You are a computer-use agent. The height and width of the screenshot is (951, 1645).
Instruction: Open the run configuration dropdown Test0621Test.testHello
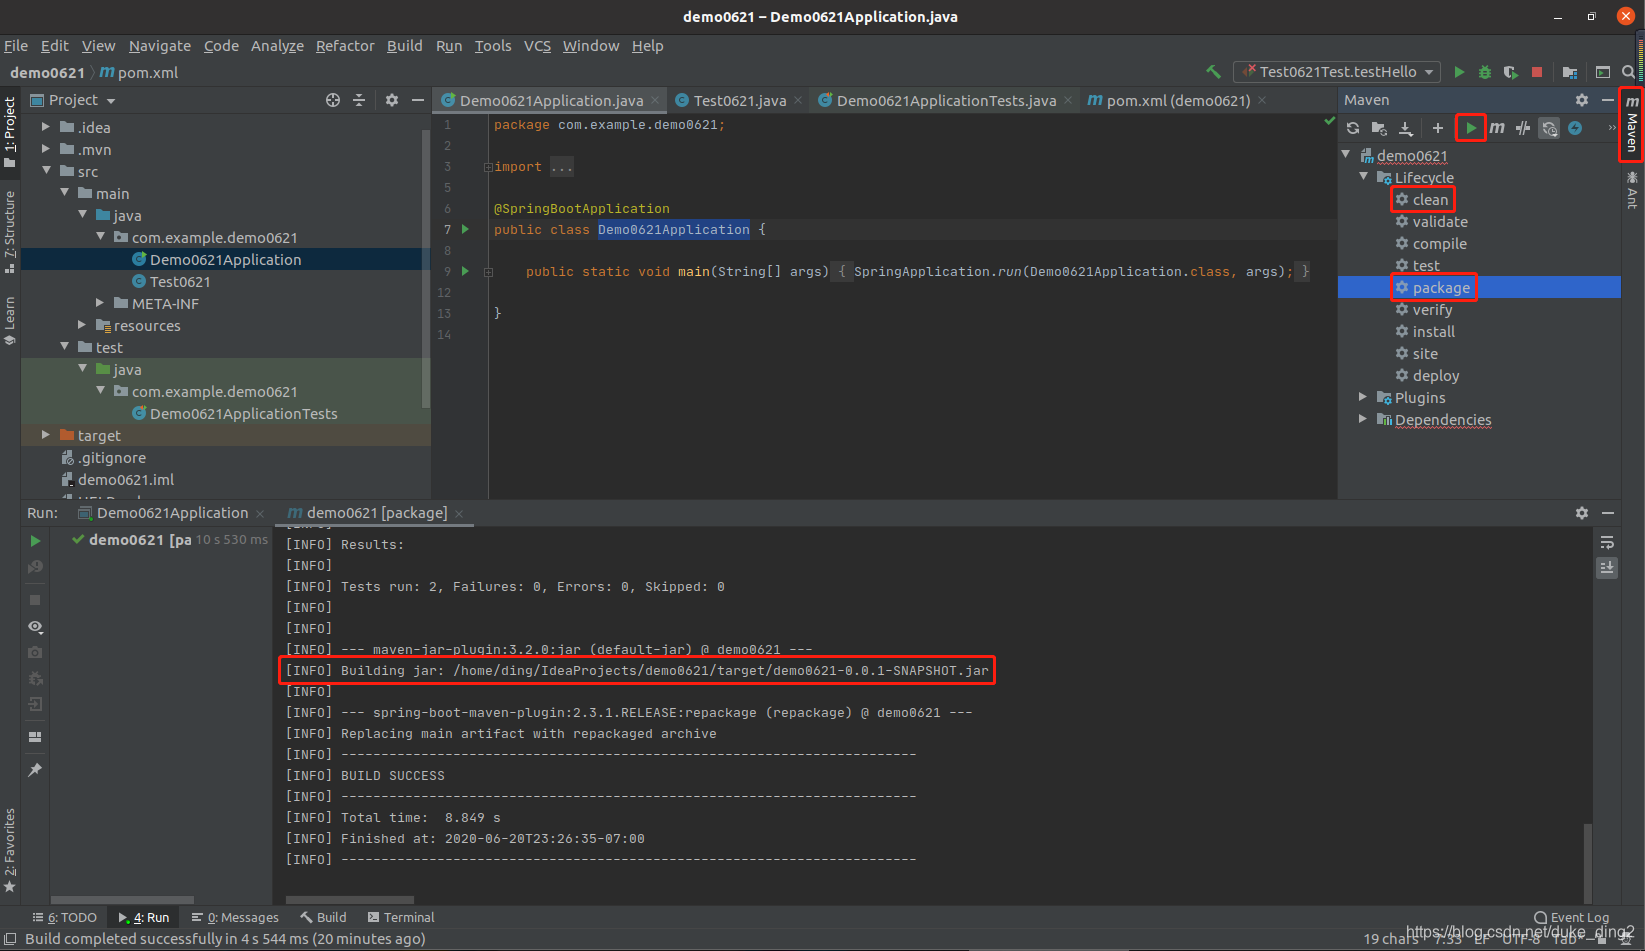click(1338, 72)
